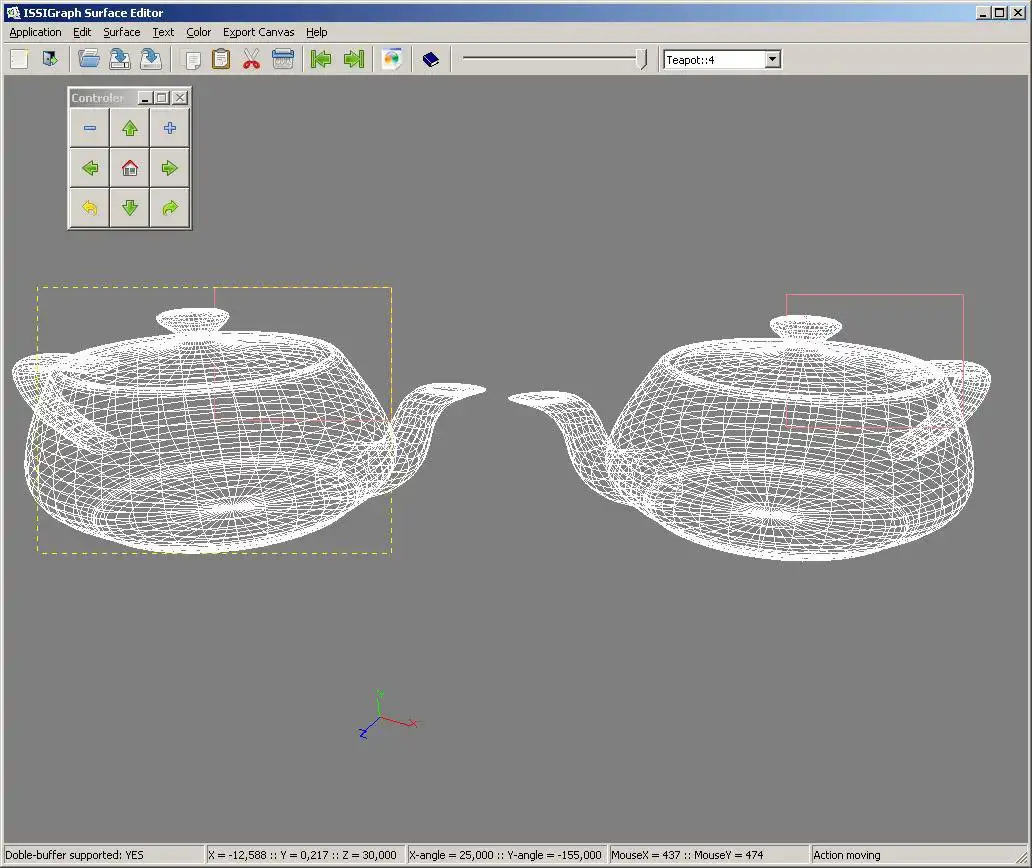This screenshot has width=1032, height=868.
Task: Click the Cut scissors icon
Action: coord(251,59)
